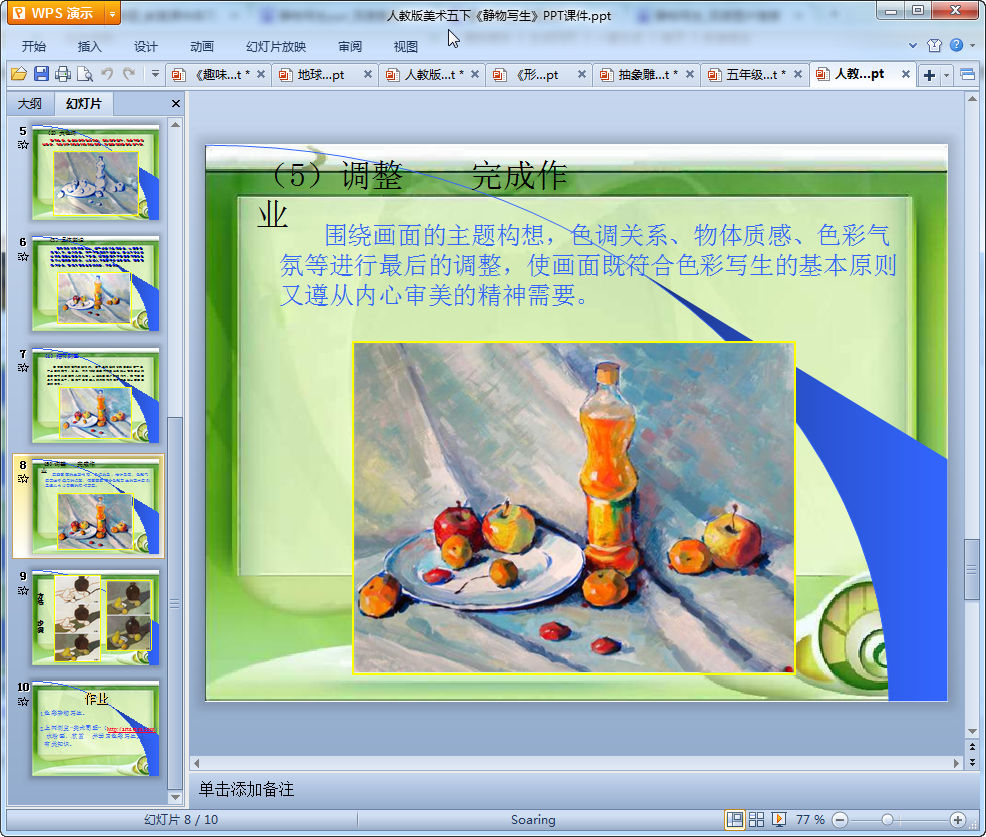The width and height of the screenshot is (986, 837).
Task: Close the active 人教...pt tab
Action: [x=906, y=74]
